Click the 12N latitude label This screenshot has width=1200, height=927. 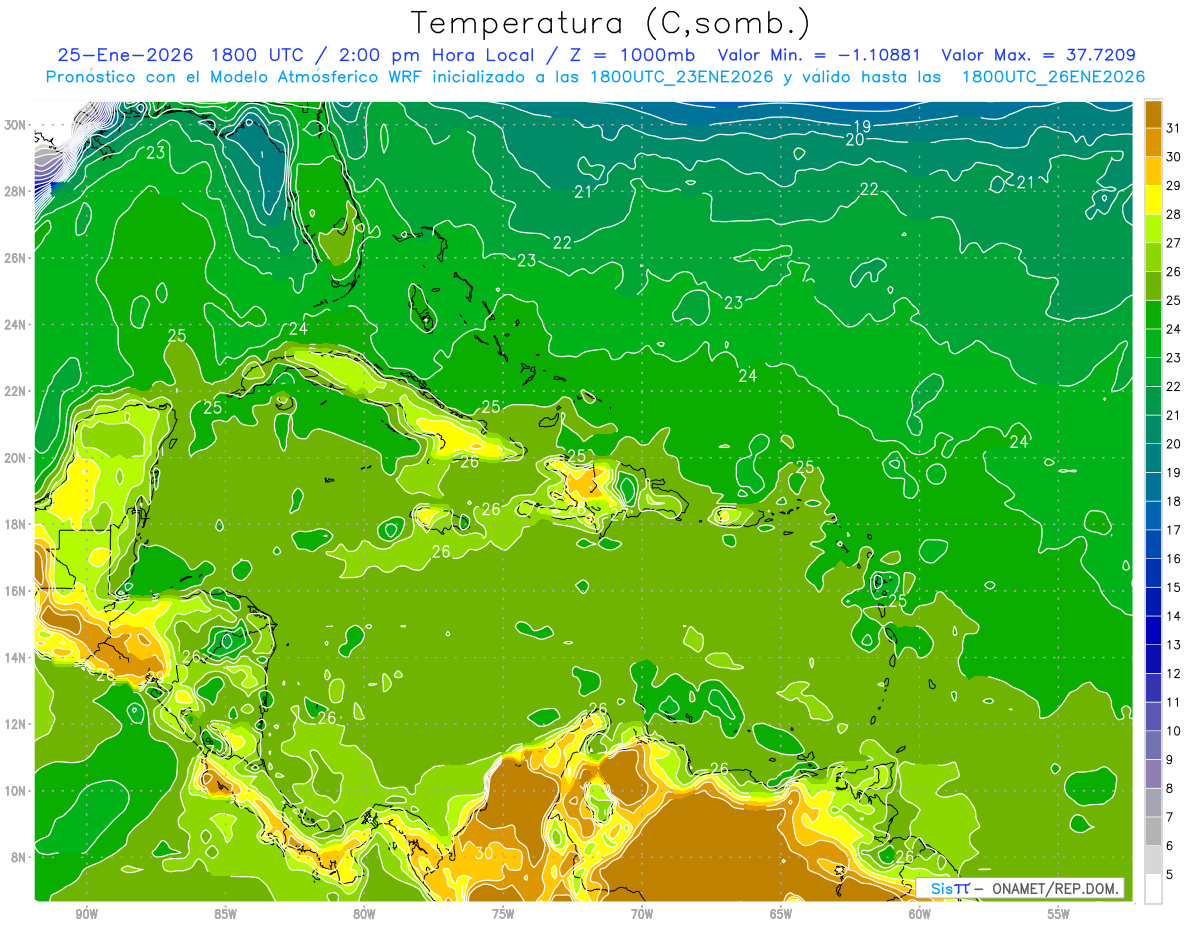16,724
